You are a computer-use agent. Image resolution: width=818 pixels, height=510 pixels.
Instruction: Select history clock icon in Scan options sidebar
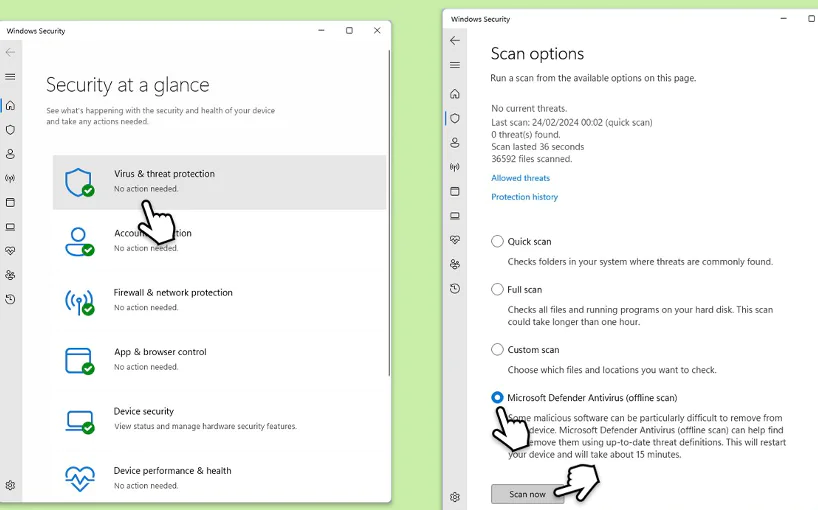click(455, 288)
